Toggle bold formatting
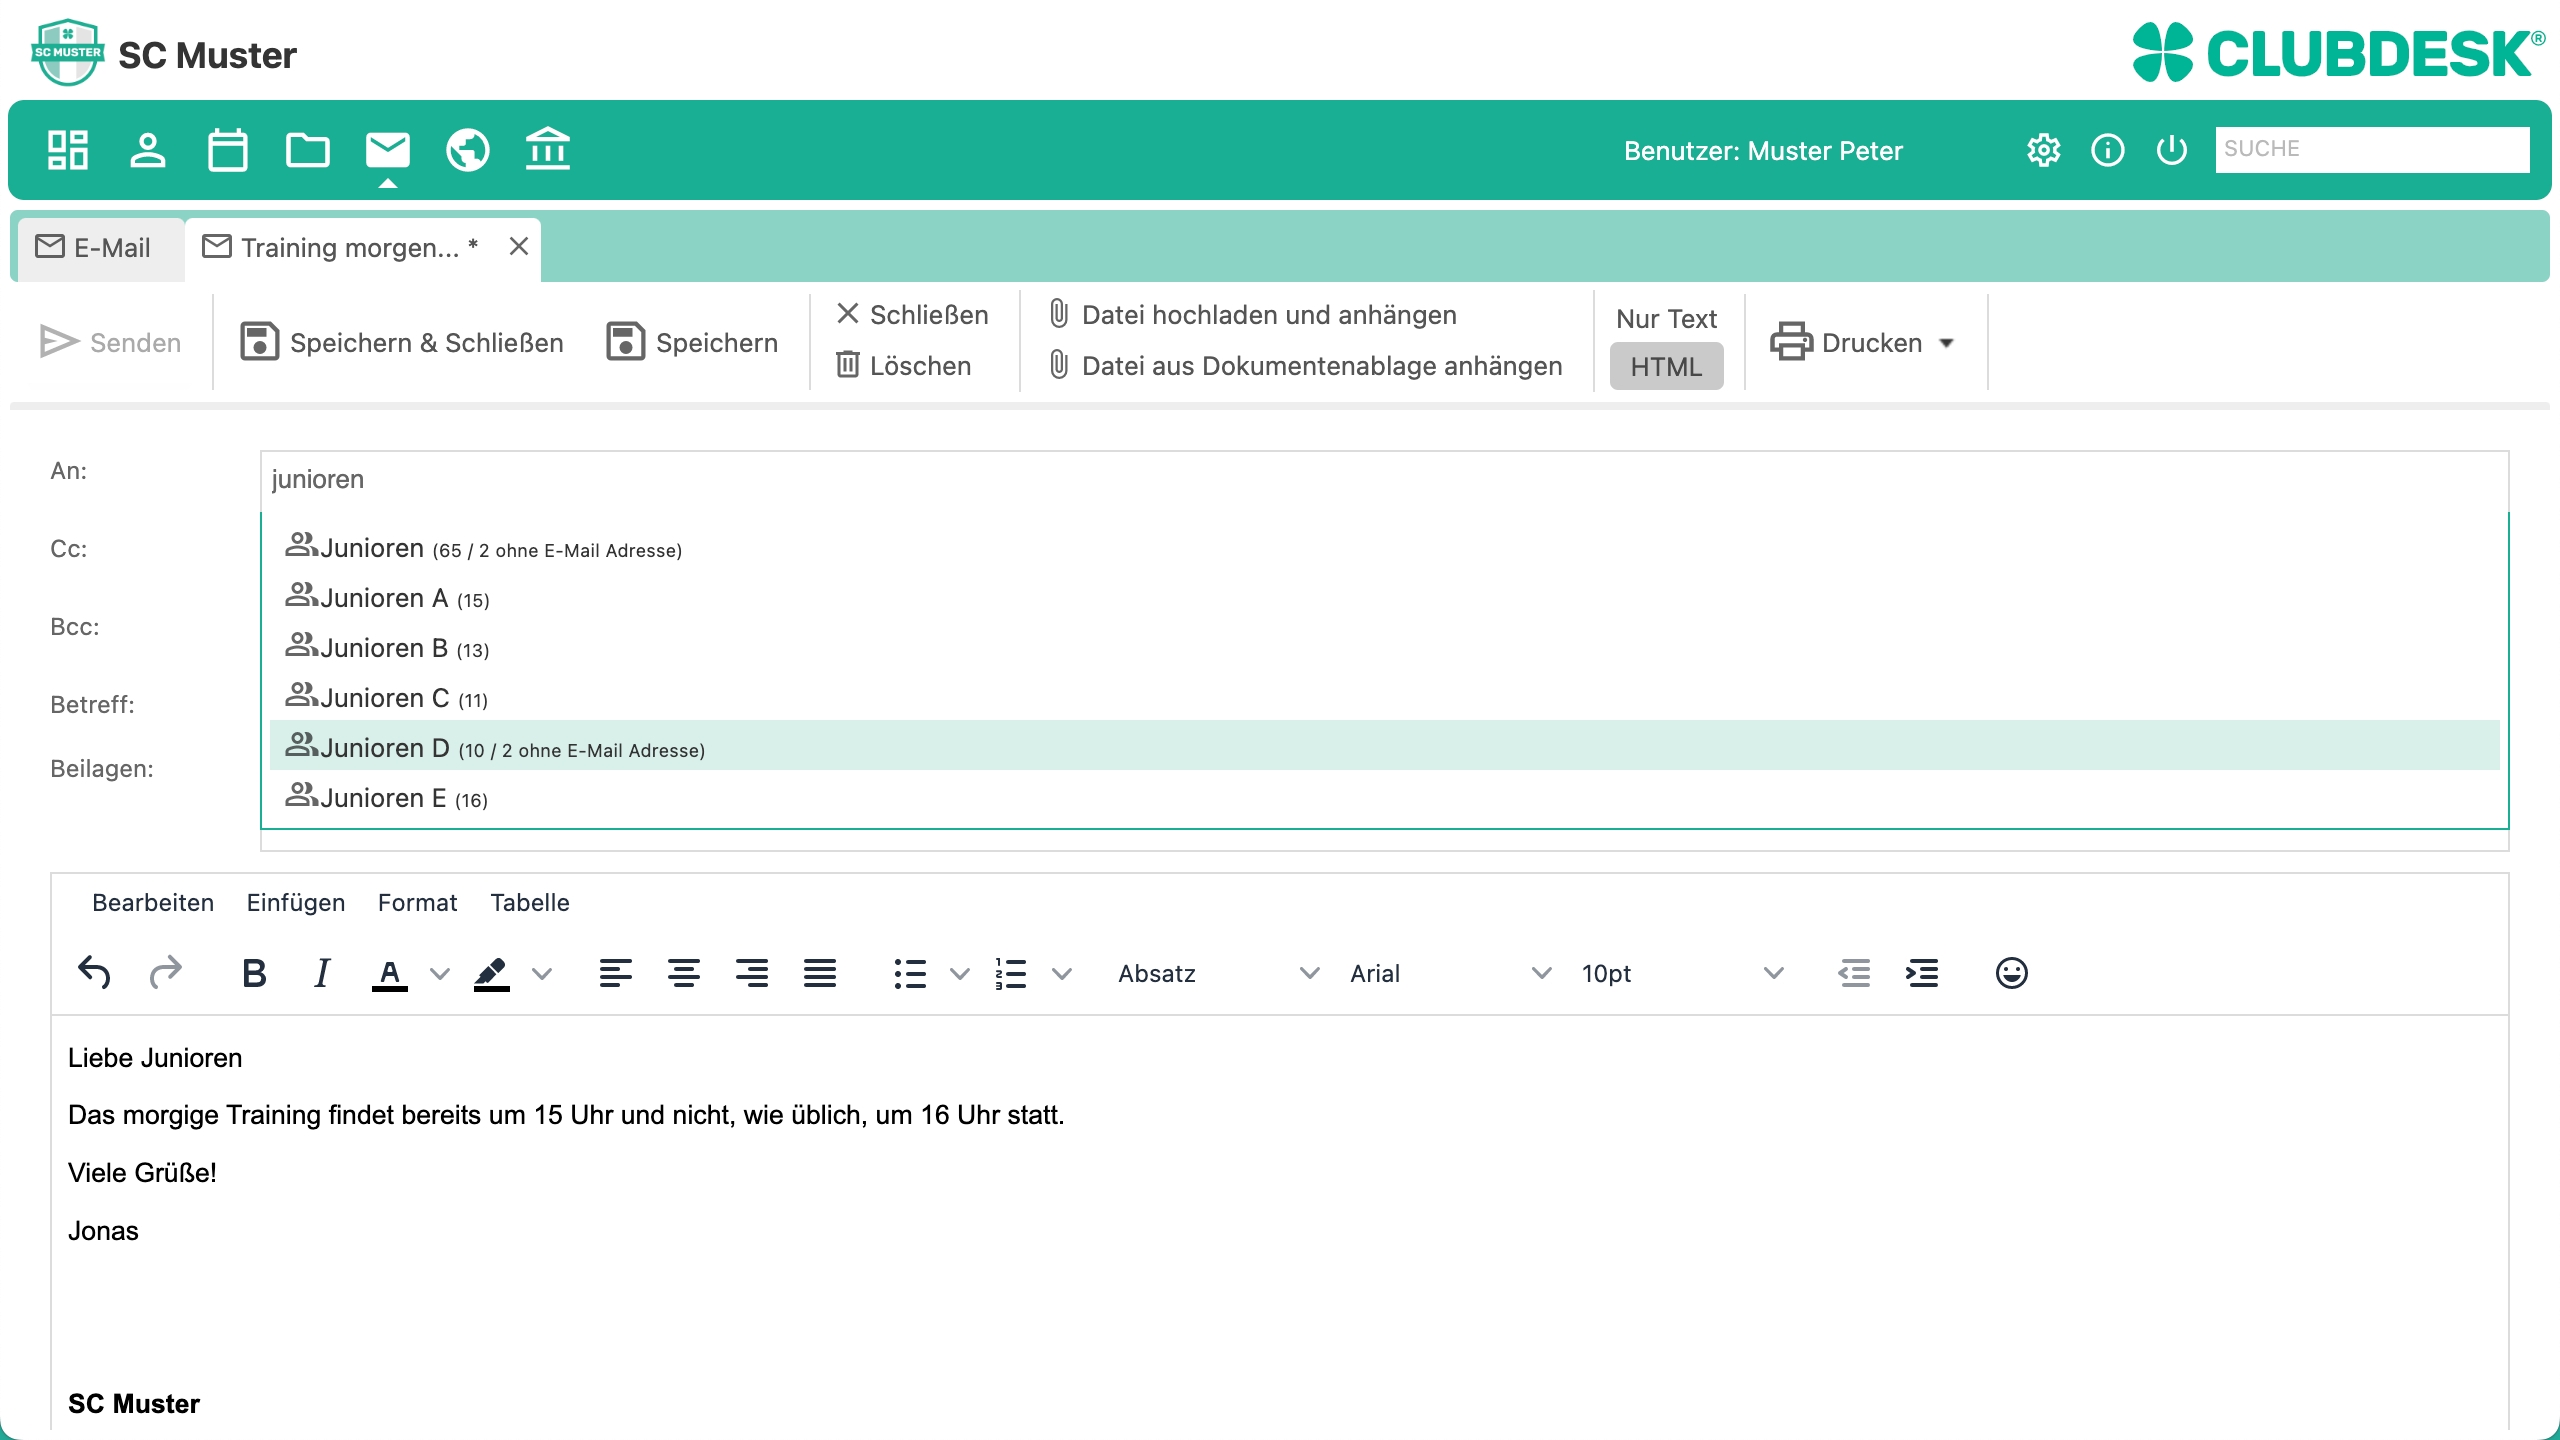The height and width of the screenshot is (1440, 2560). click(x=254, y=973)
